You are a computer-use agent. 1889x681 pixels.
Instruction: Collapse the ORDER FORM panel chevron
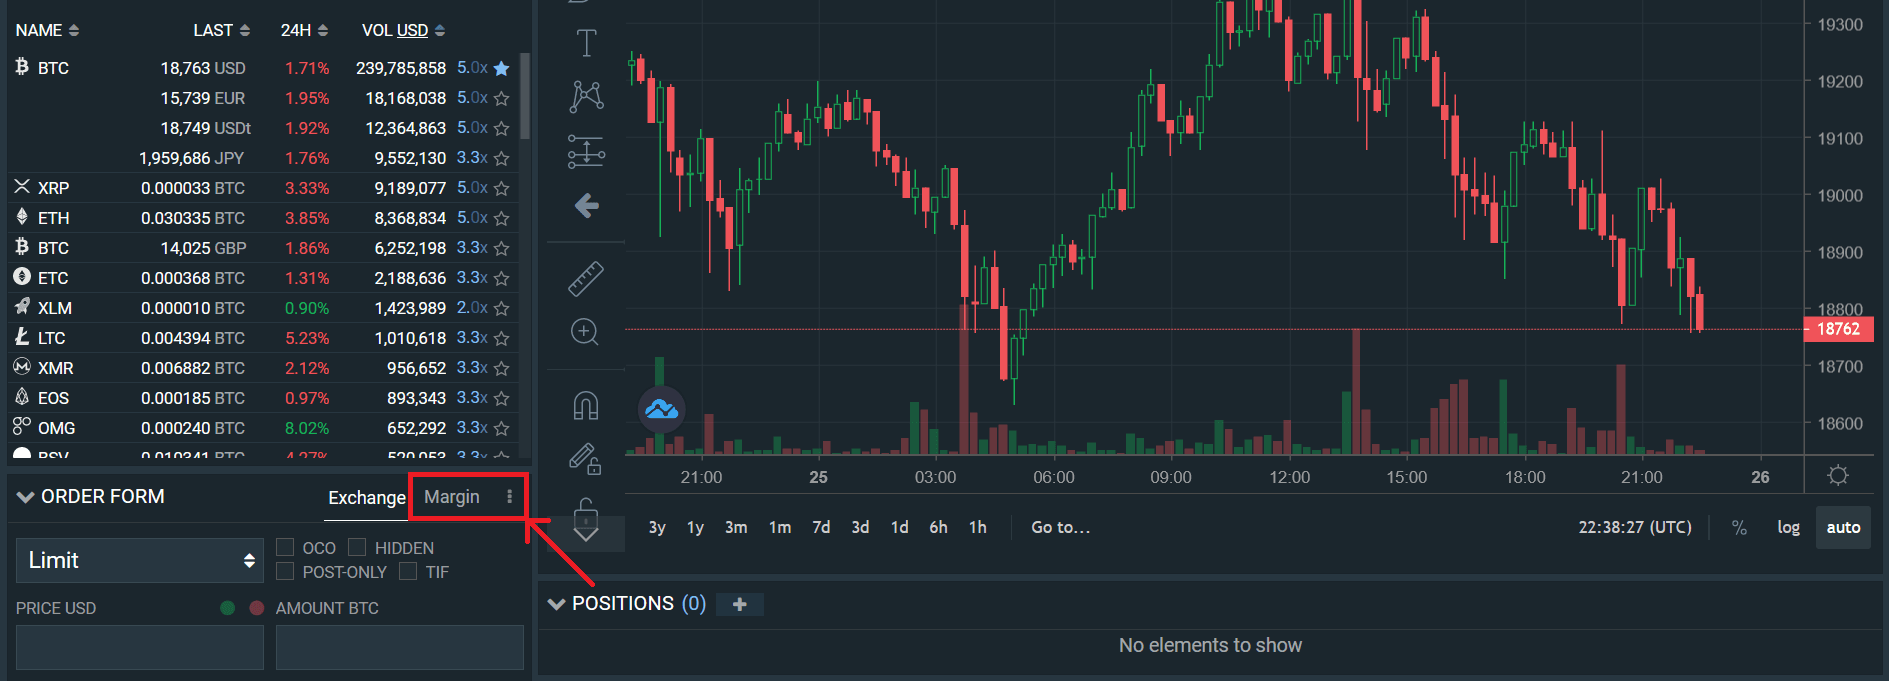(26, 497)
